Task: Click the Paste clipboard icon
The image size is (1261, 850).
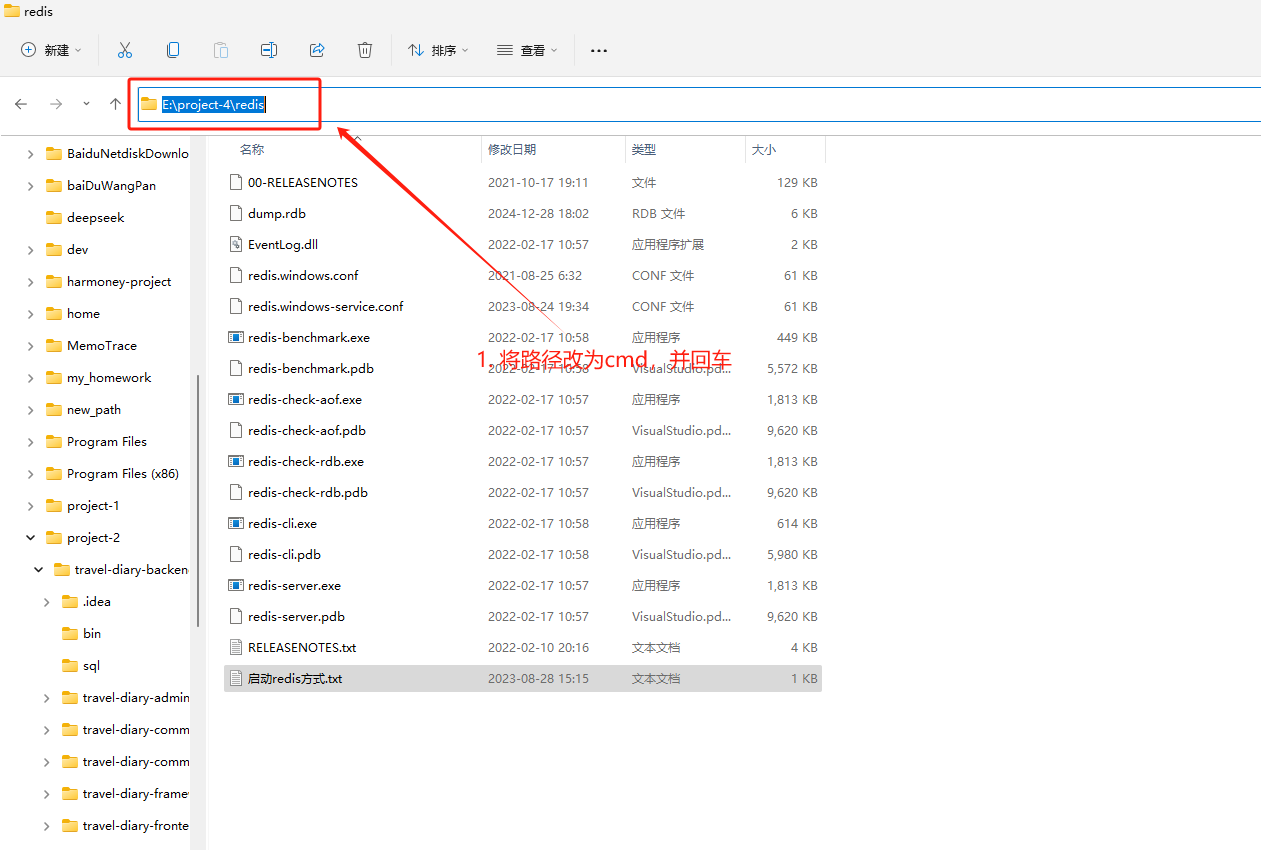Action: (221, 50)
